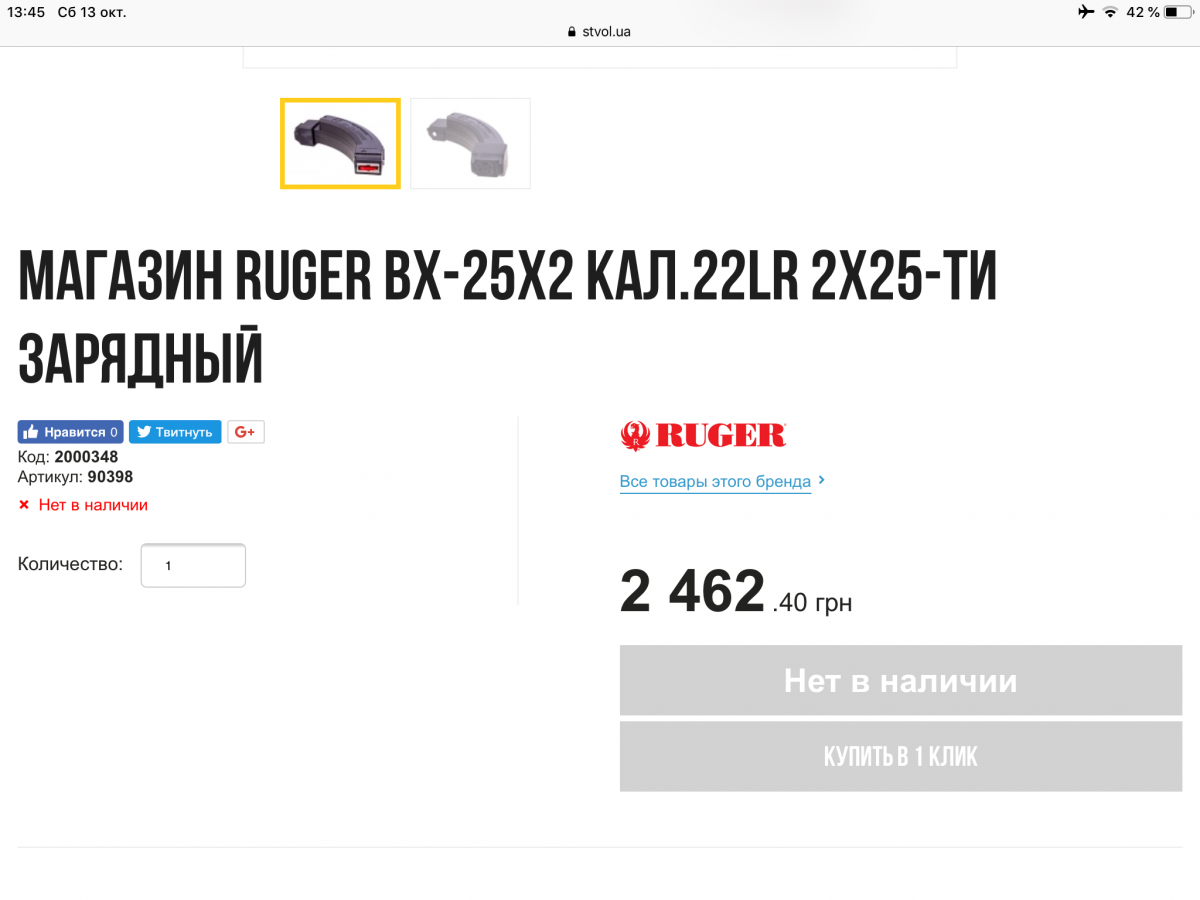Select the second gray magazine thumbnail

pyautogui.click(x=470, y=143)
